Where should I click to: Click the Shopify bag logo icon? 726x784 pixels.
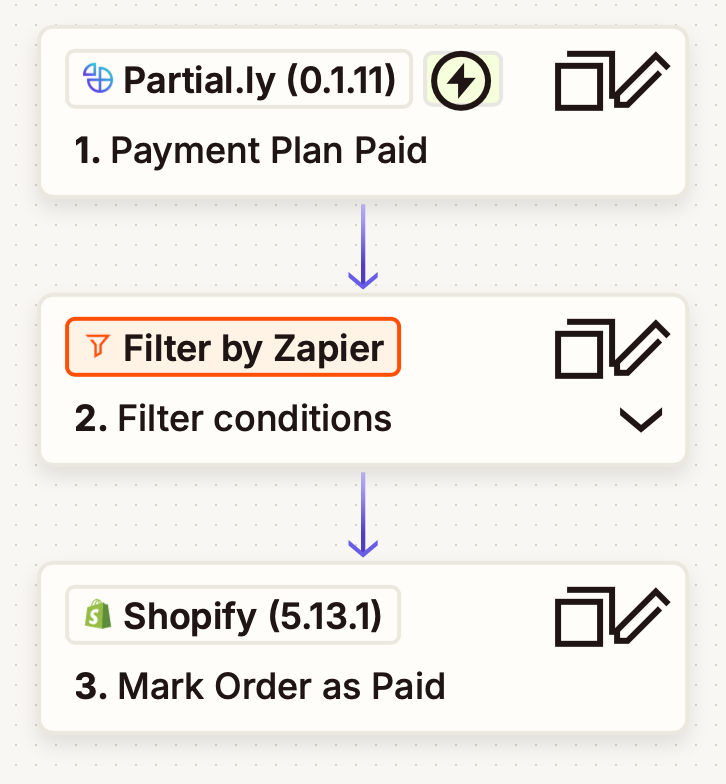coord(98,615)
